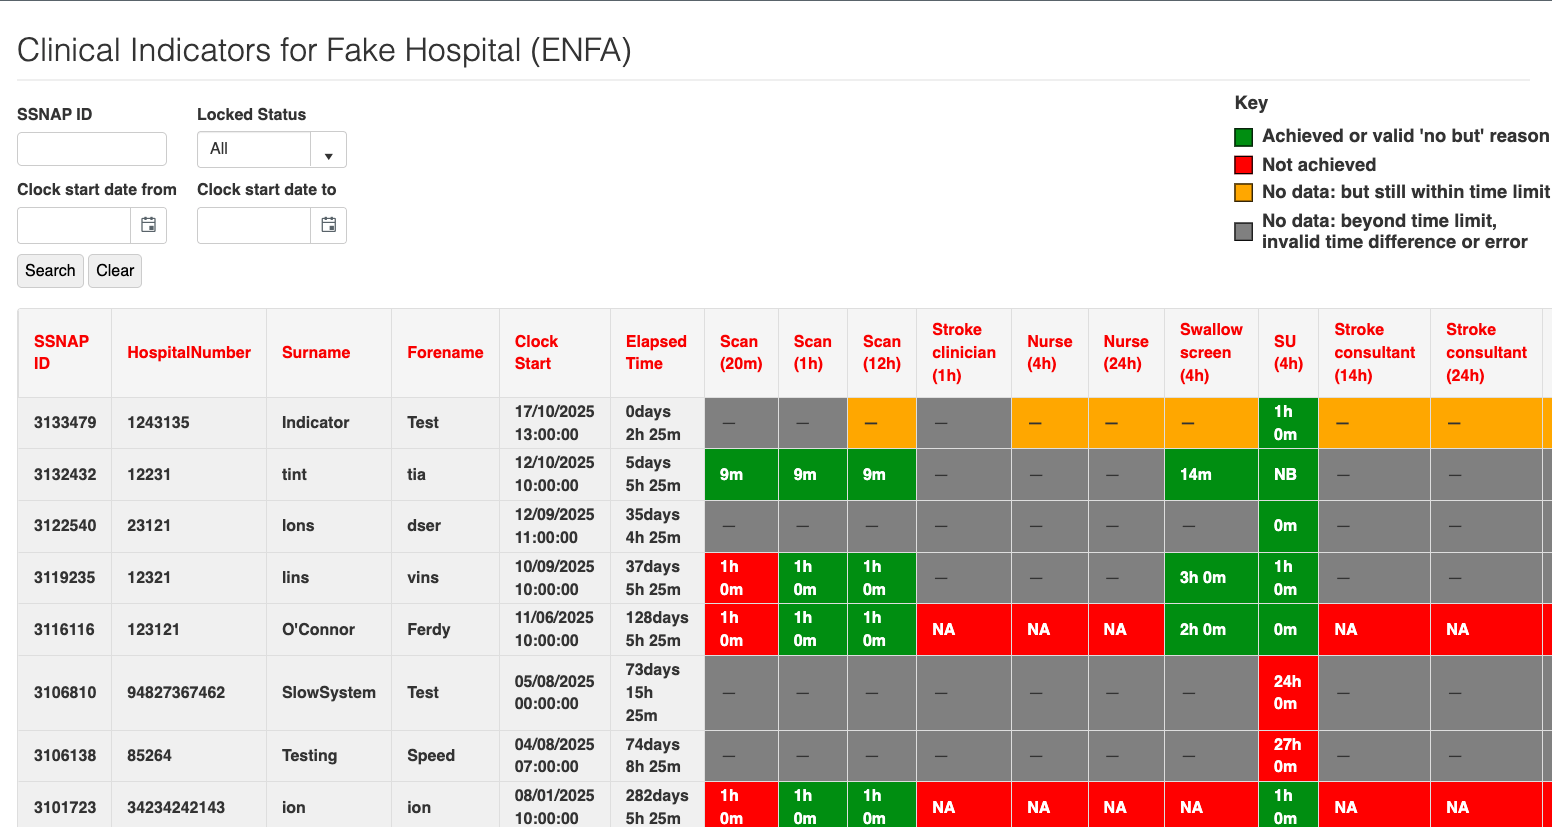Click the Stroke clinician (1h) column header
This screenshot has width=1552, height=828.
963,353
